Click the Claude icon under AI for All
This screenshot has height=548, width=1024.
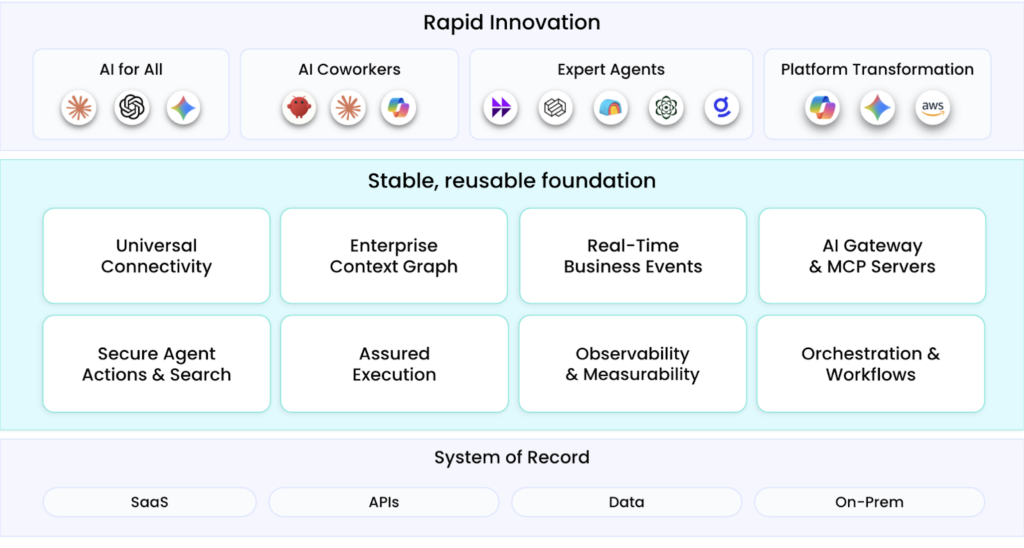(79, 108)
